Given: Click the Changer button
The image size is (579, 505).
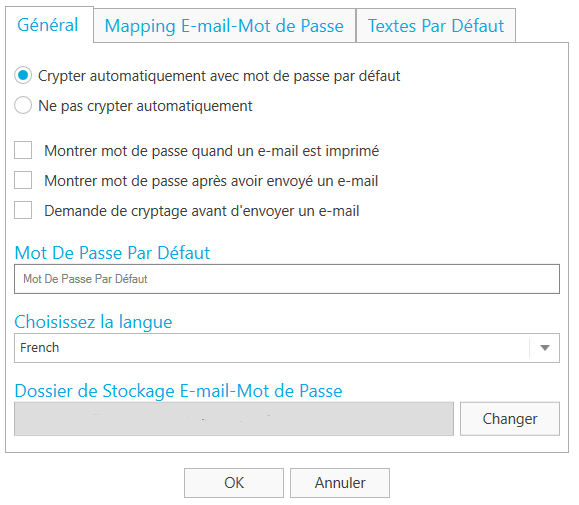Looking at the screenshot, I should coord(510,419).
